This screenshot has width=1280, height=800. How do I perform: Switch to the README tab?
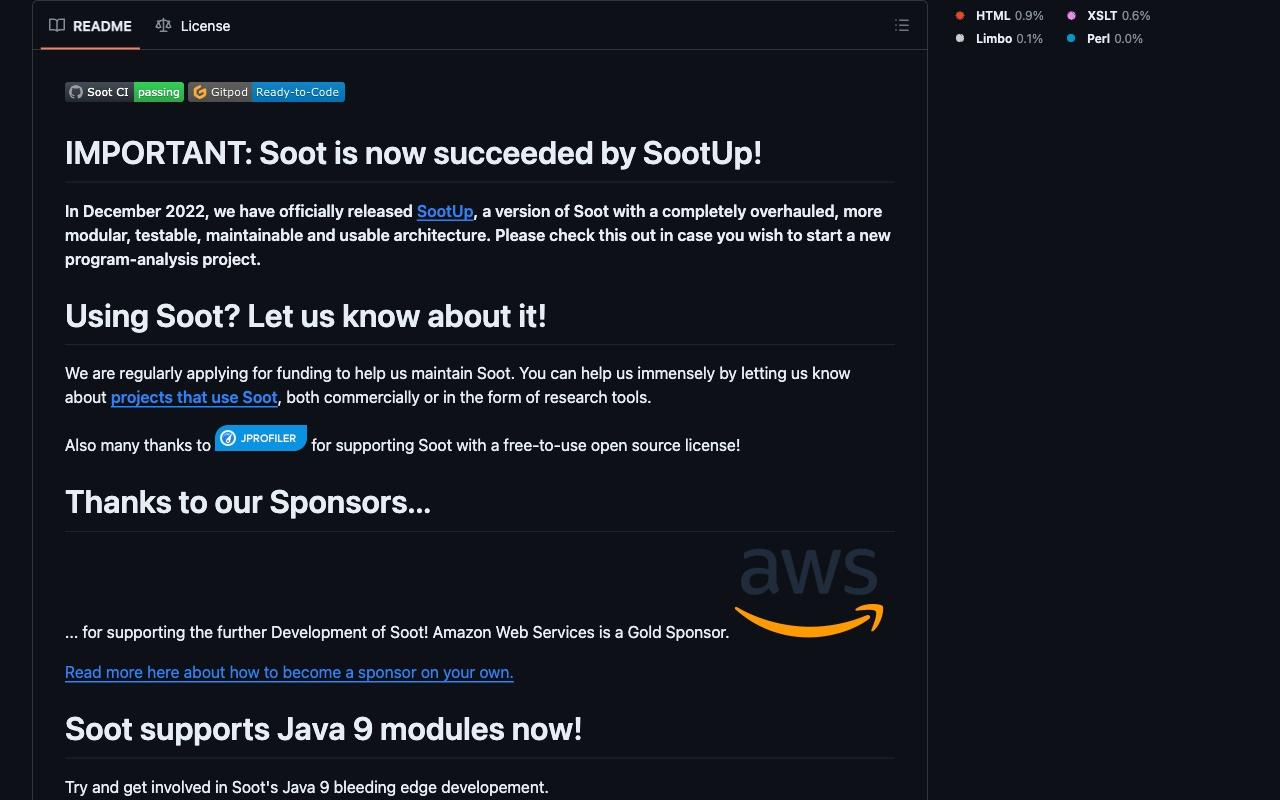click(x=91, y=26)
